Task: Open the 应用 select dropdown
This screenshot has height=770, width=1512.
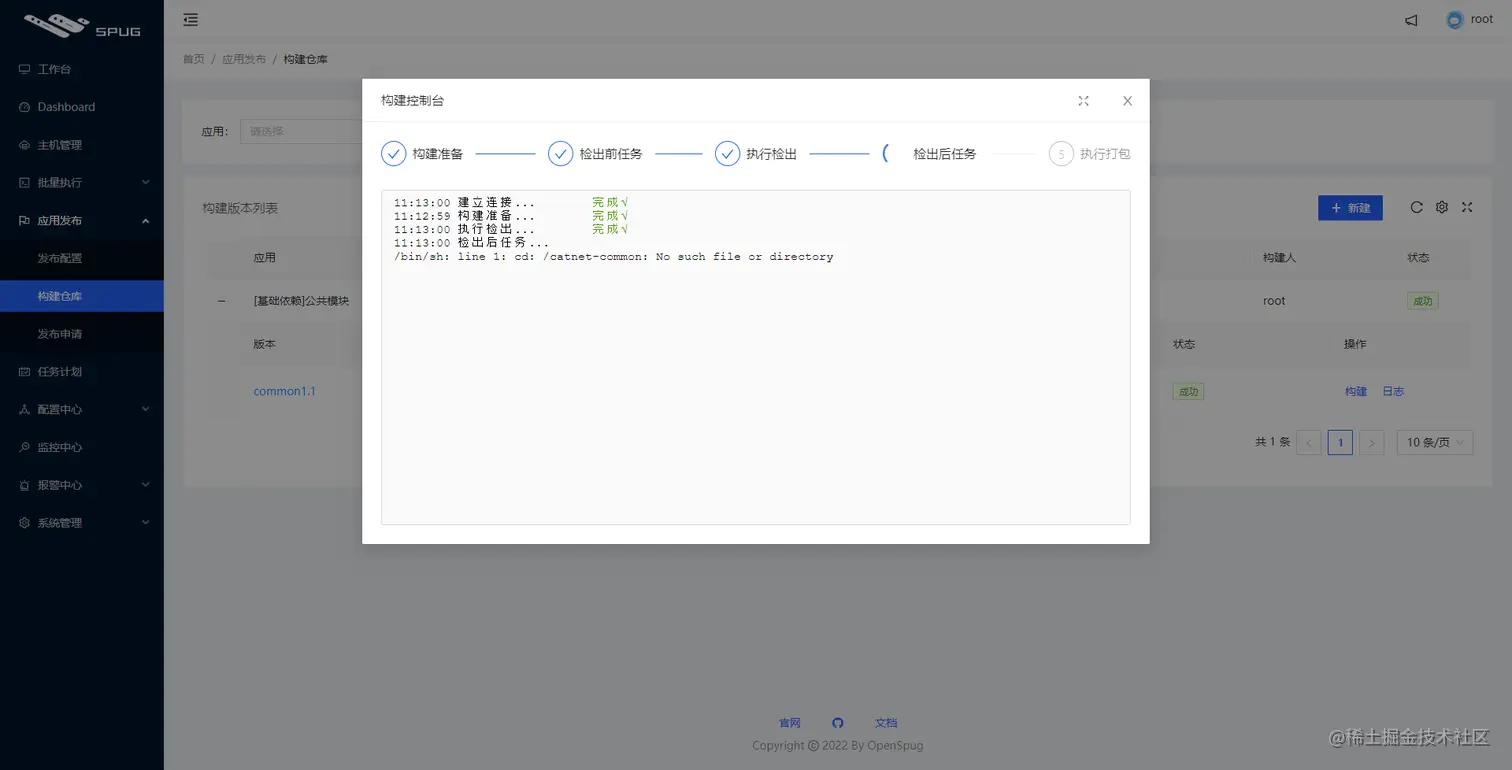Action: point(301,131)
